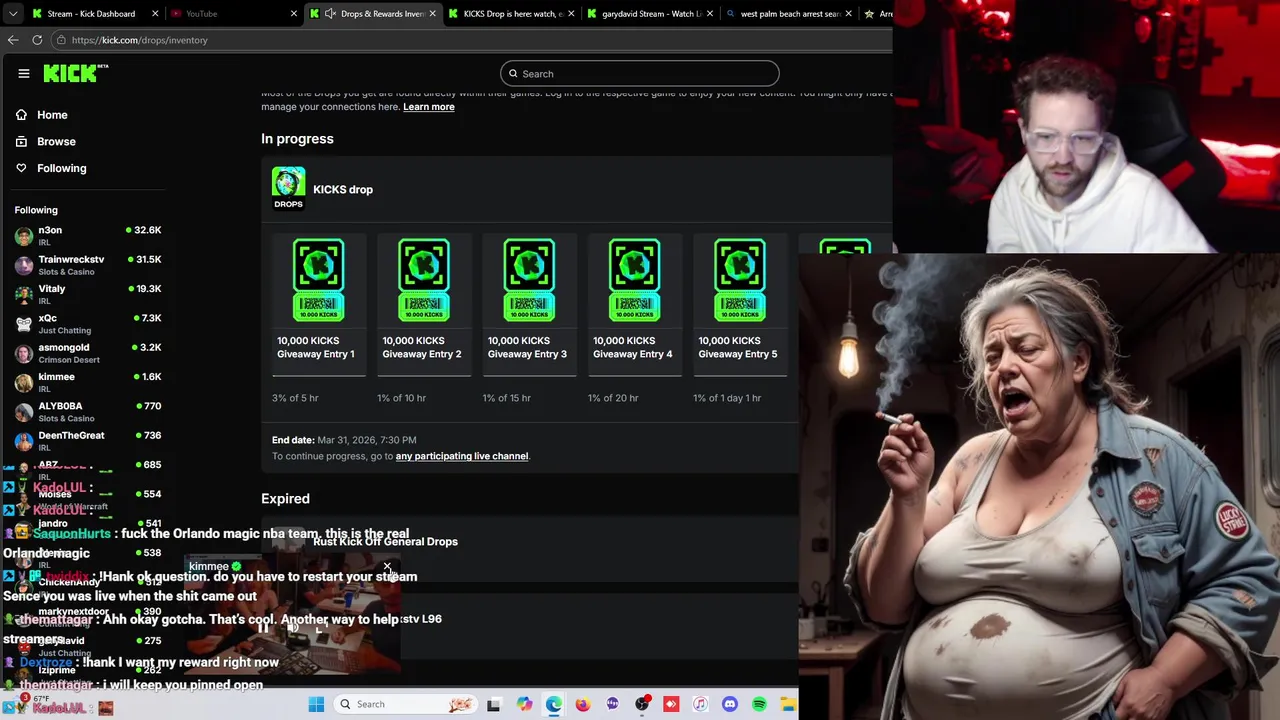Click the '1% of 1 day 1 hr' text

pyautogui.click(x=727, y=398)
